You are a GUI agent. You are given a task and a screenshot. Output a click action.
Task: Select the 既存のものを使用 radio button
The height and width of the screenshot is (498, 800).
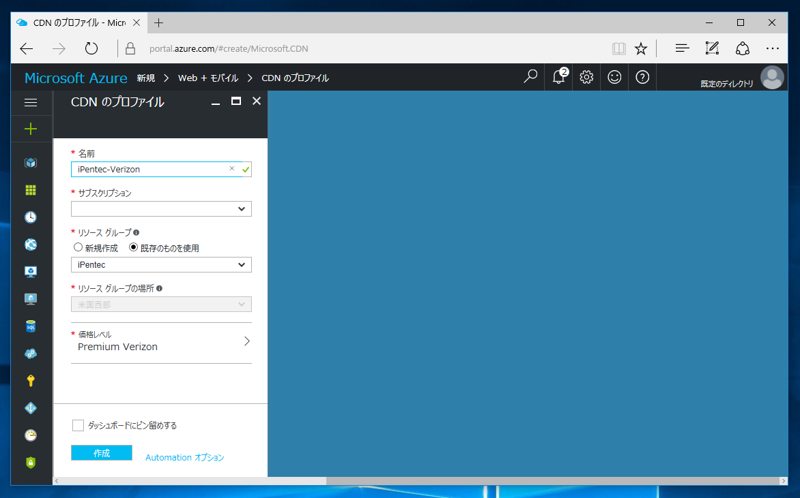pos(133,247)
